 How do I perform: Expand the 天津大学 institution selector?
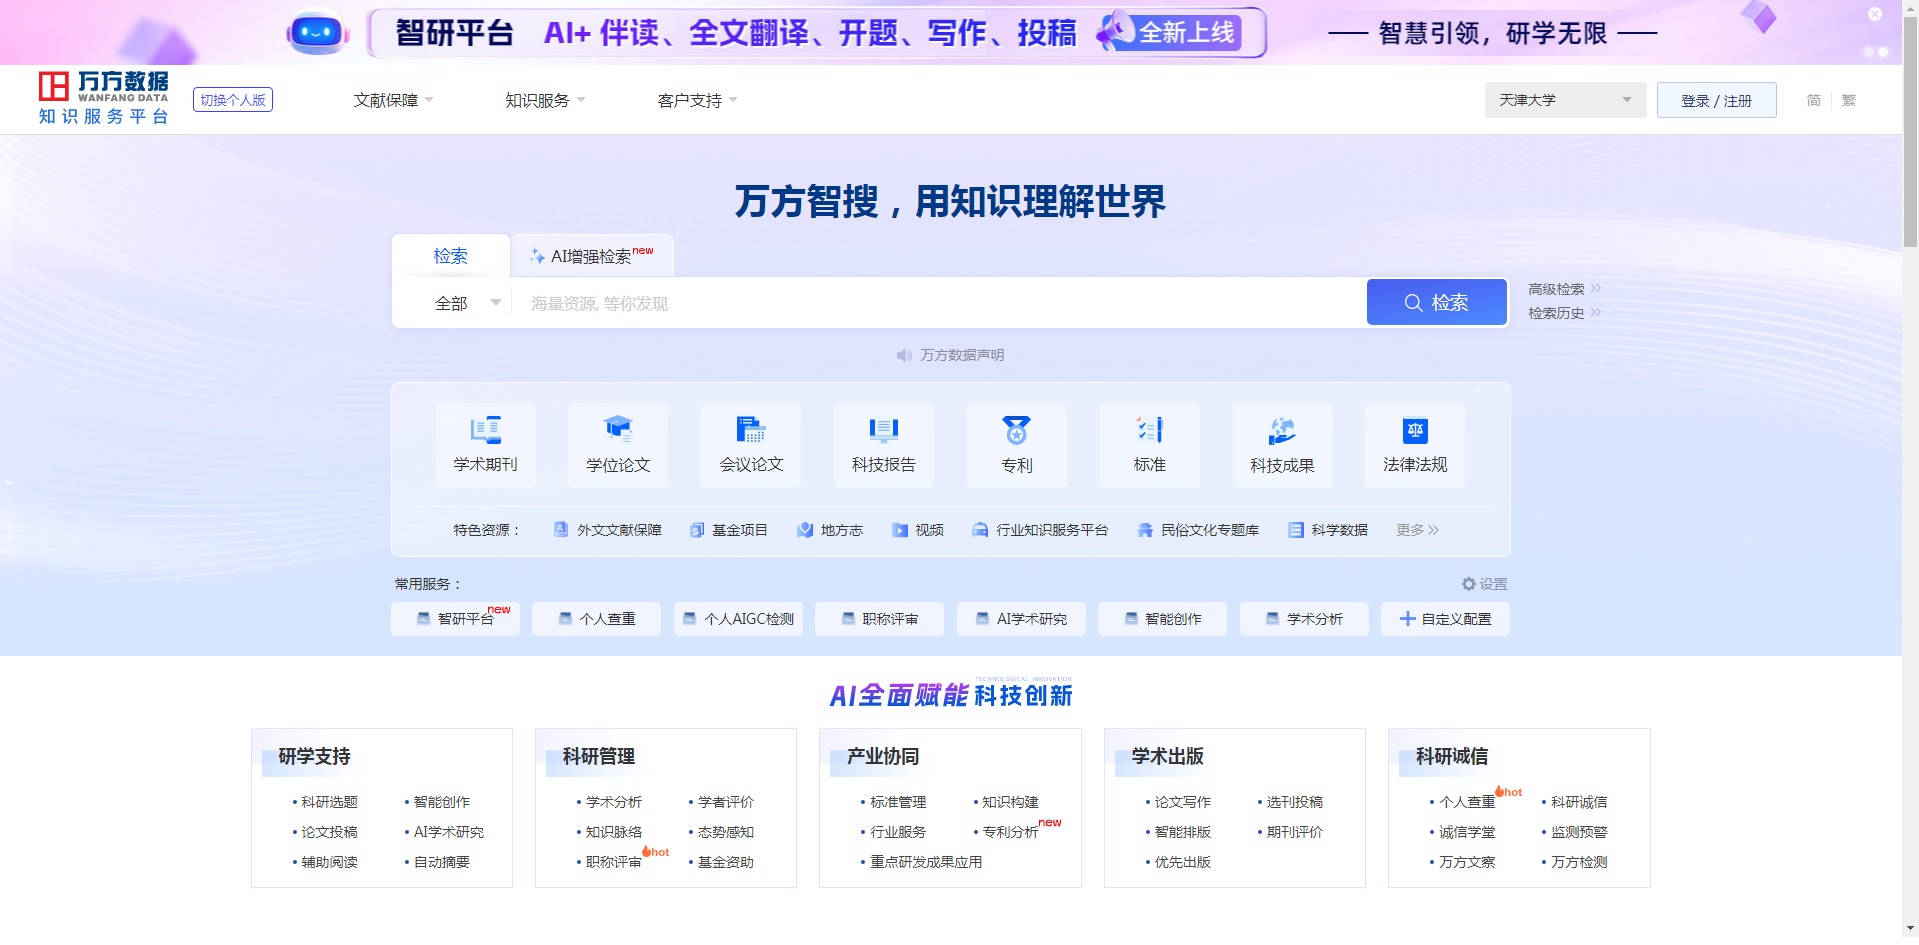click(x=1563, y=100)
